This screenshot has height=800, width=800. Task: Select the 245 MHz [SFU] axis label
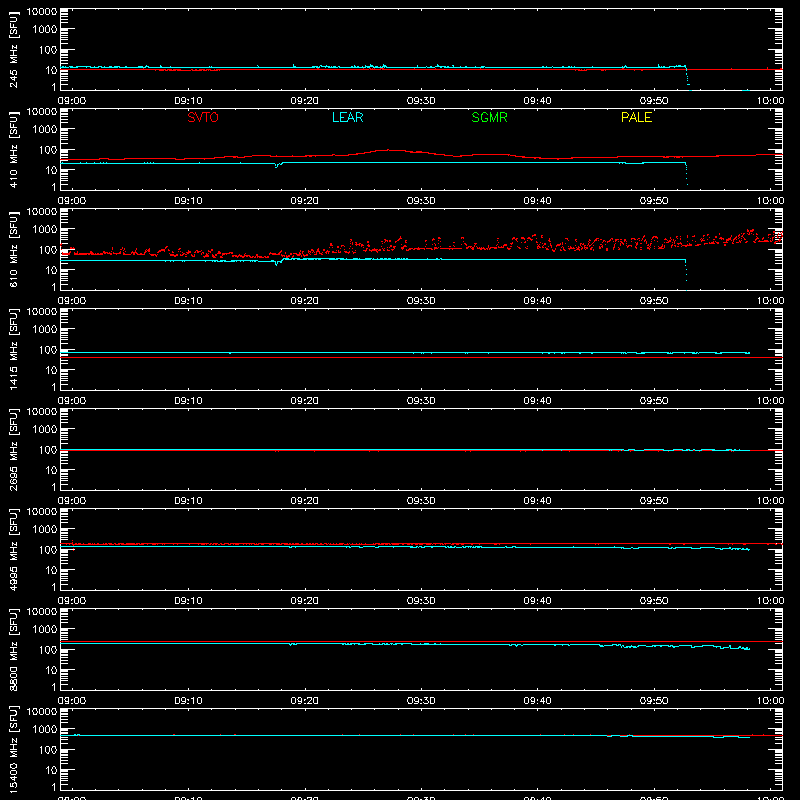point(13,49)
